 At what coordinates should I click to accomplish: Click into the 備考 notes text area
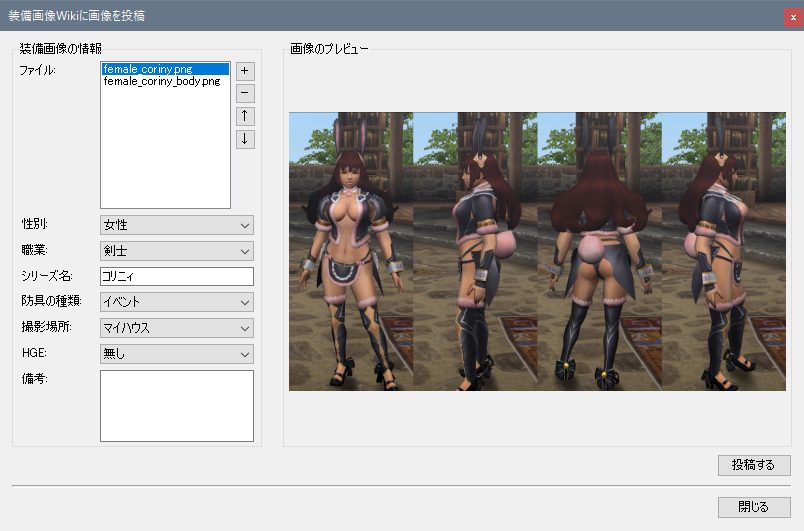tap(176, 406)
